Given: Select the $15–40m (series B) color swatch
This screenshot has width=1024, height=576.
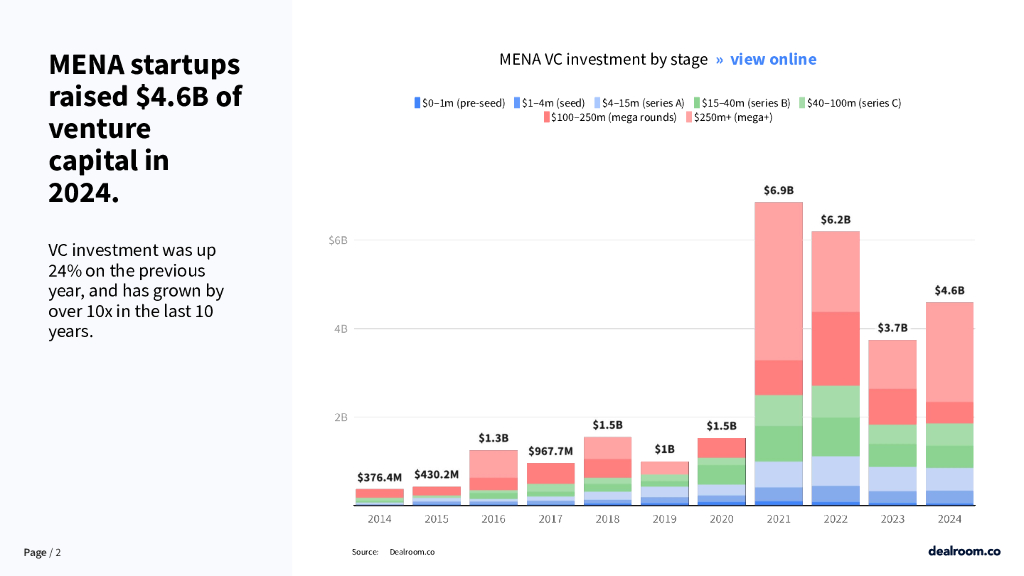Looking at the screenshot, I should [x=697, y=103].
